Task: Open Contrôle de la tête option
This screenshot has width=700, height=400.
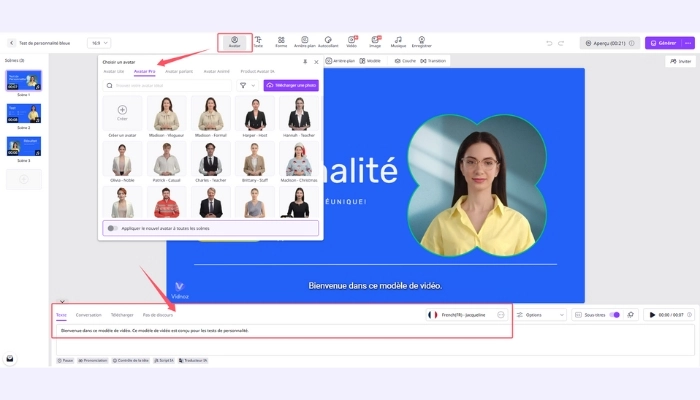Action: tap(131, 360)
